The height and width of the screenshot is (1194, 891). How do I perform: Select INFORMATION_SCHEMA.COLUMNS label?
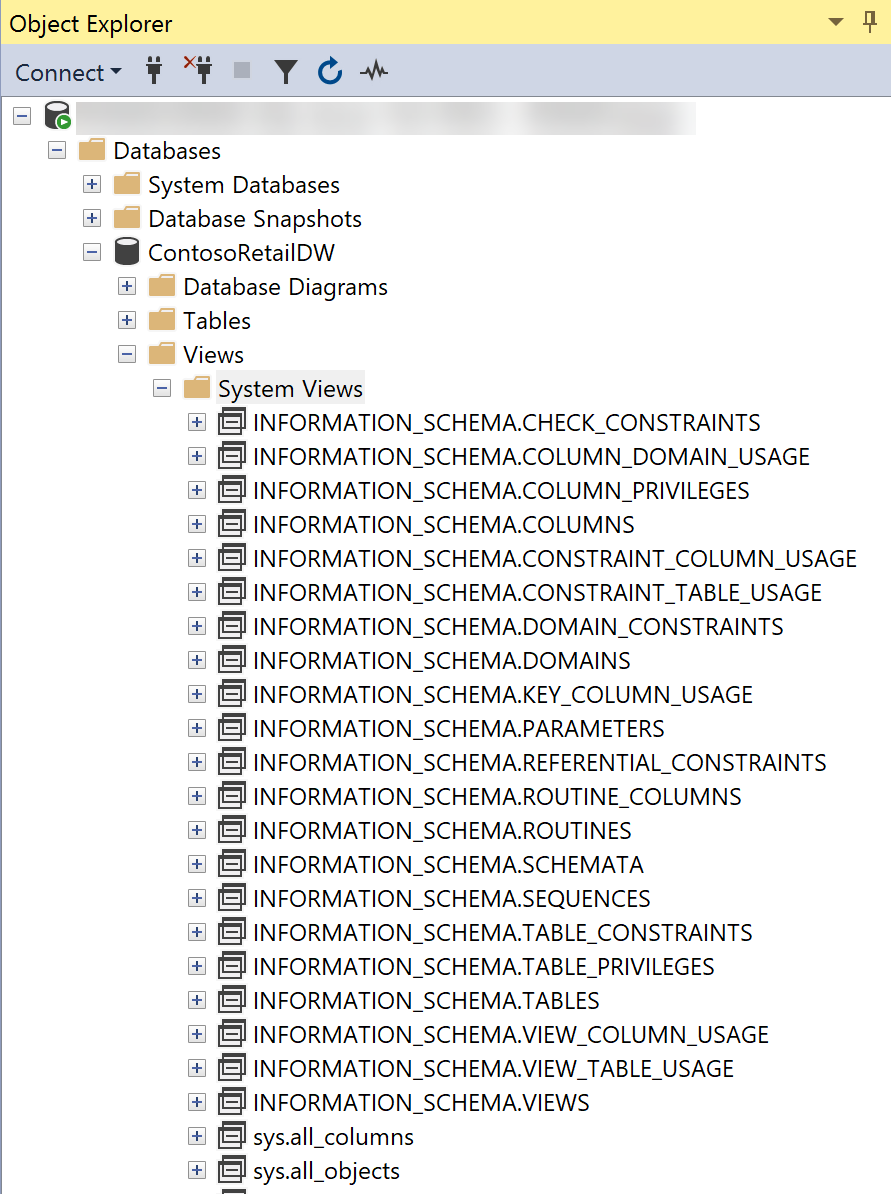pyautogui.click(x=443, y=525)
